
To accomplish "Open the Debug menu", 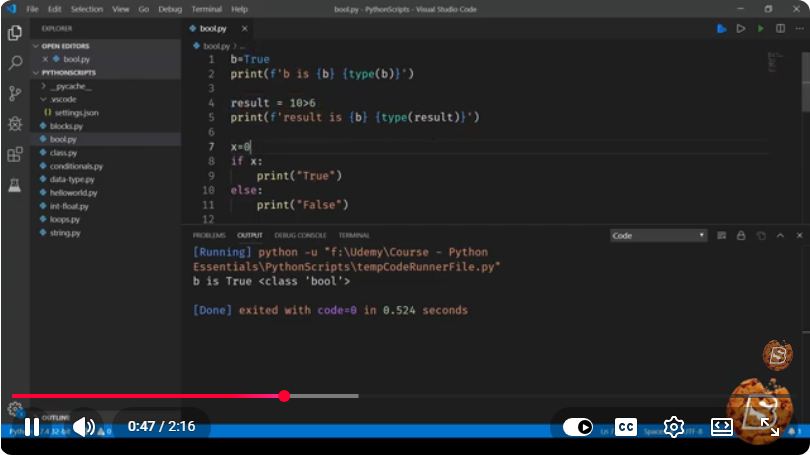I will [170, 9].
